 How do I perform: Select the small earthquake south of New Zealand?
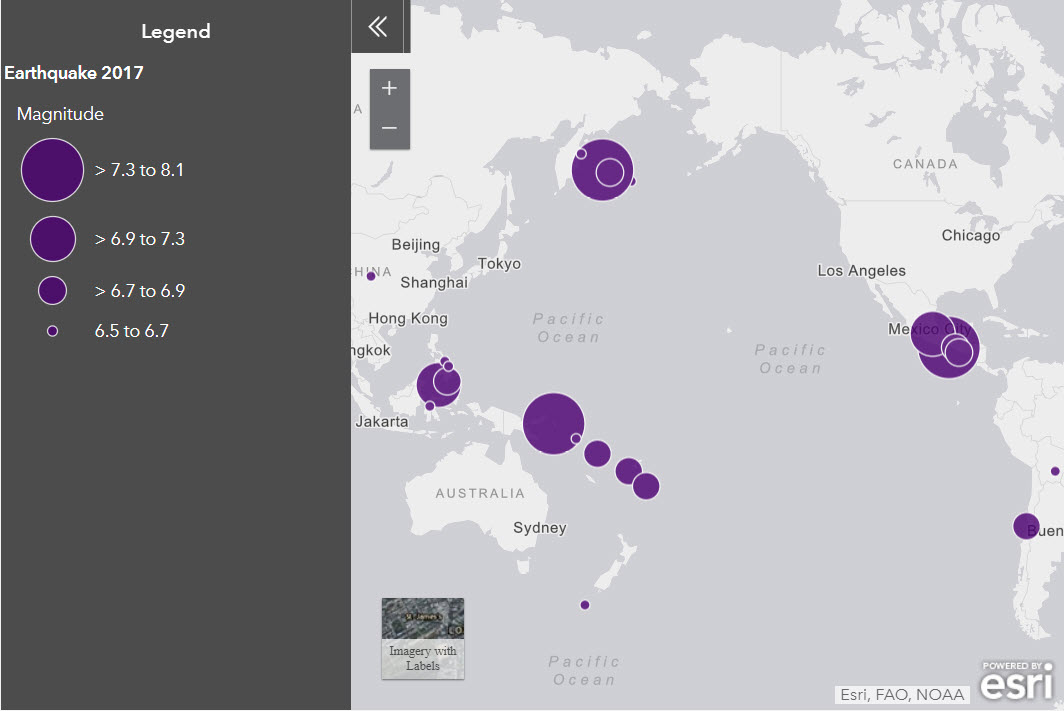pos(585,605)
